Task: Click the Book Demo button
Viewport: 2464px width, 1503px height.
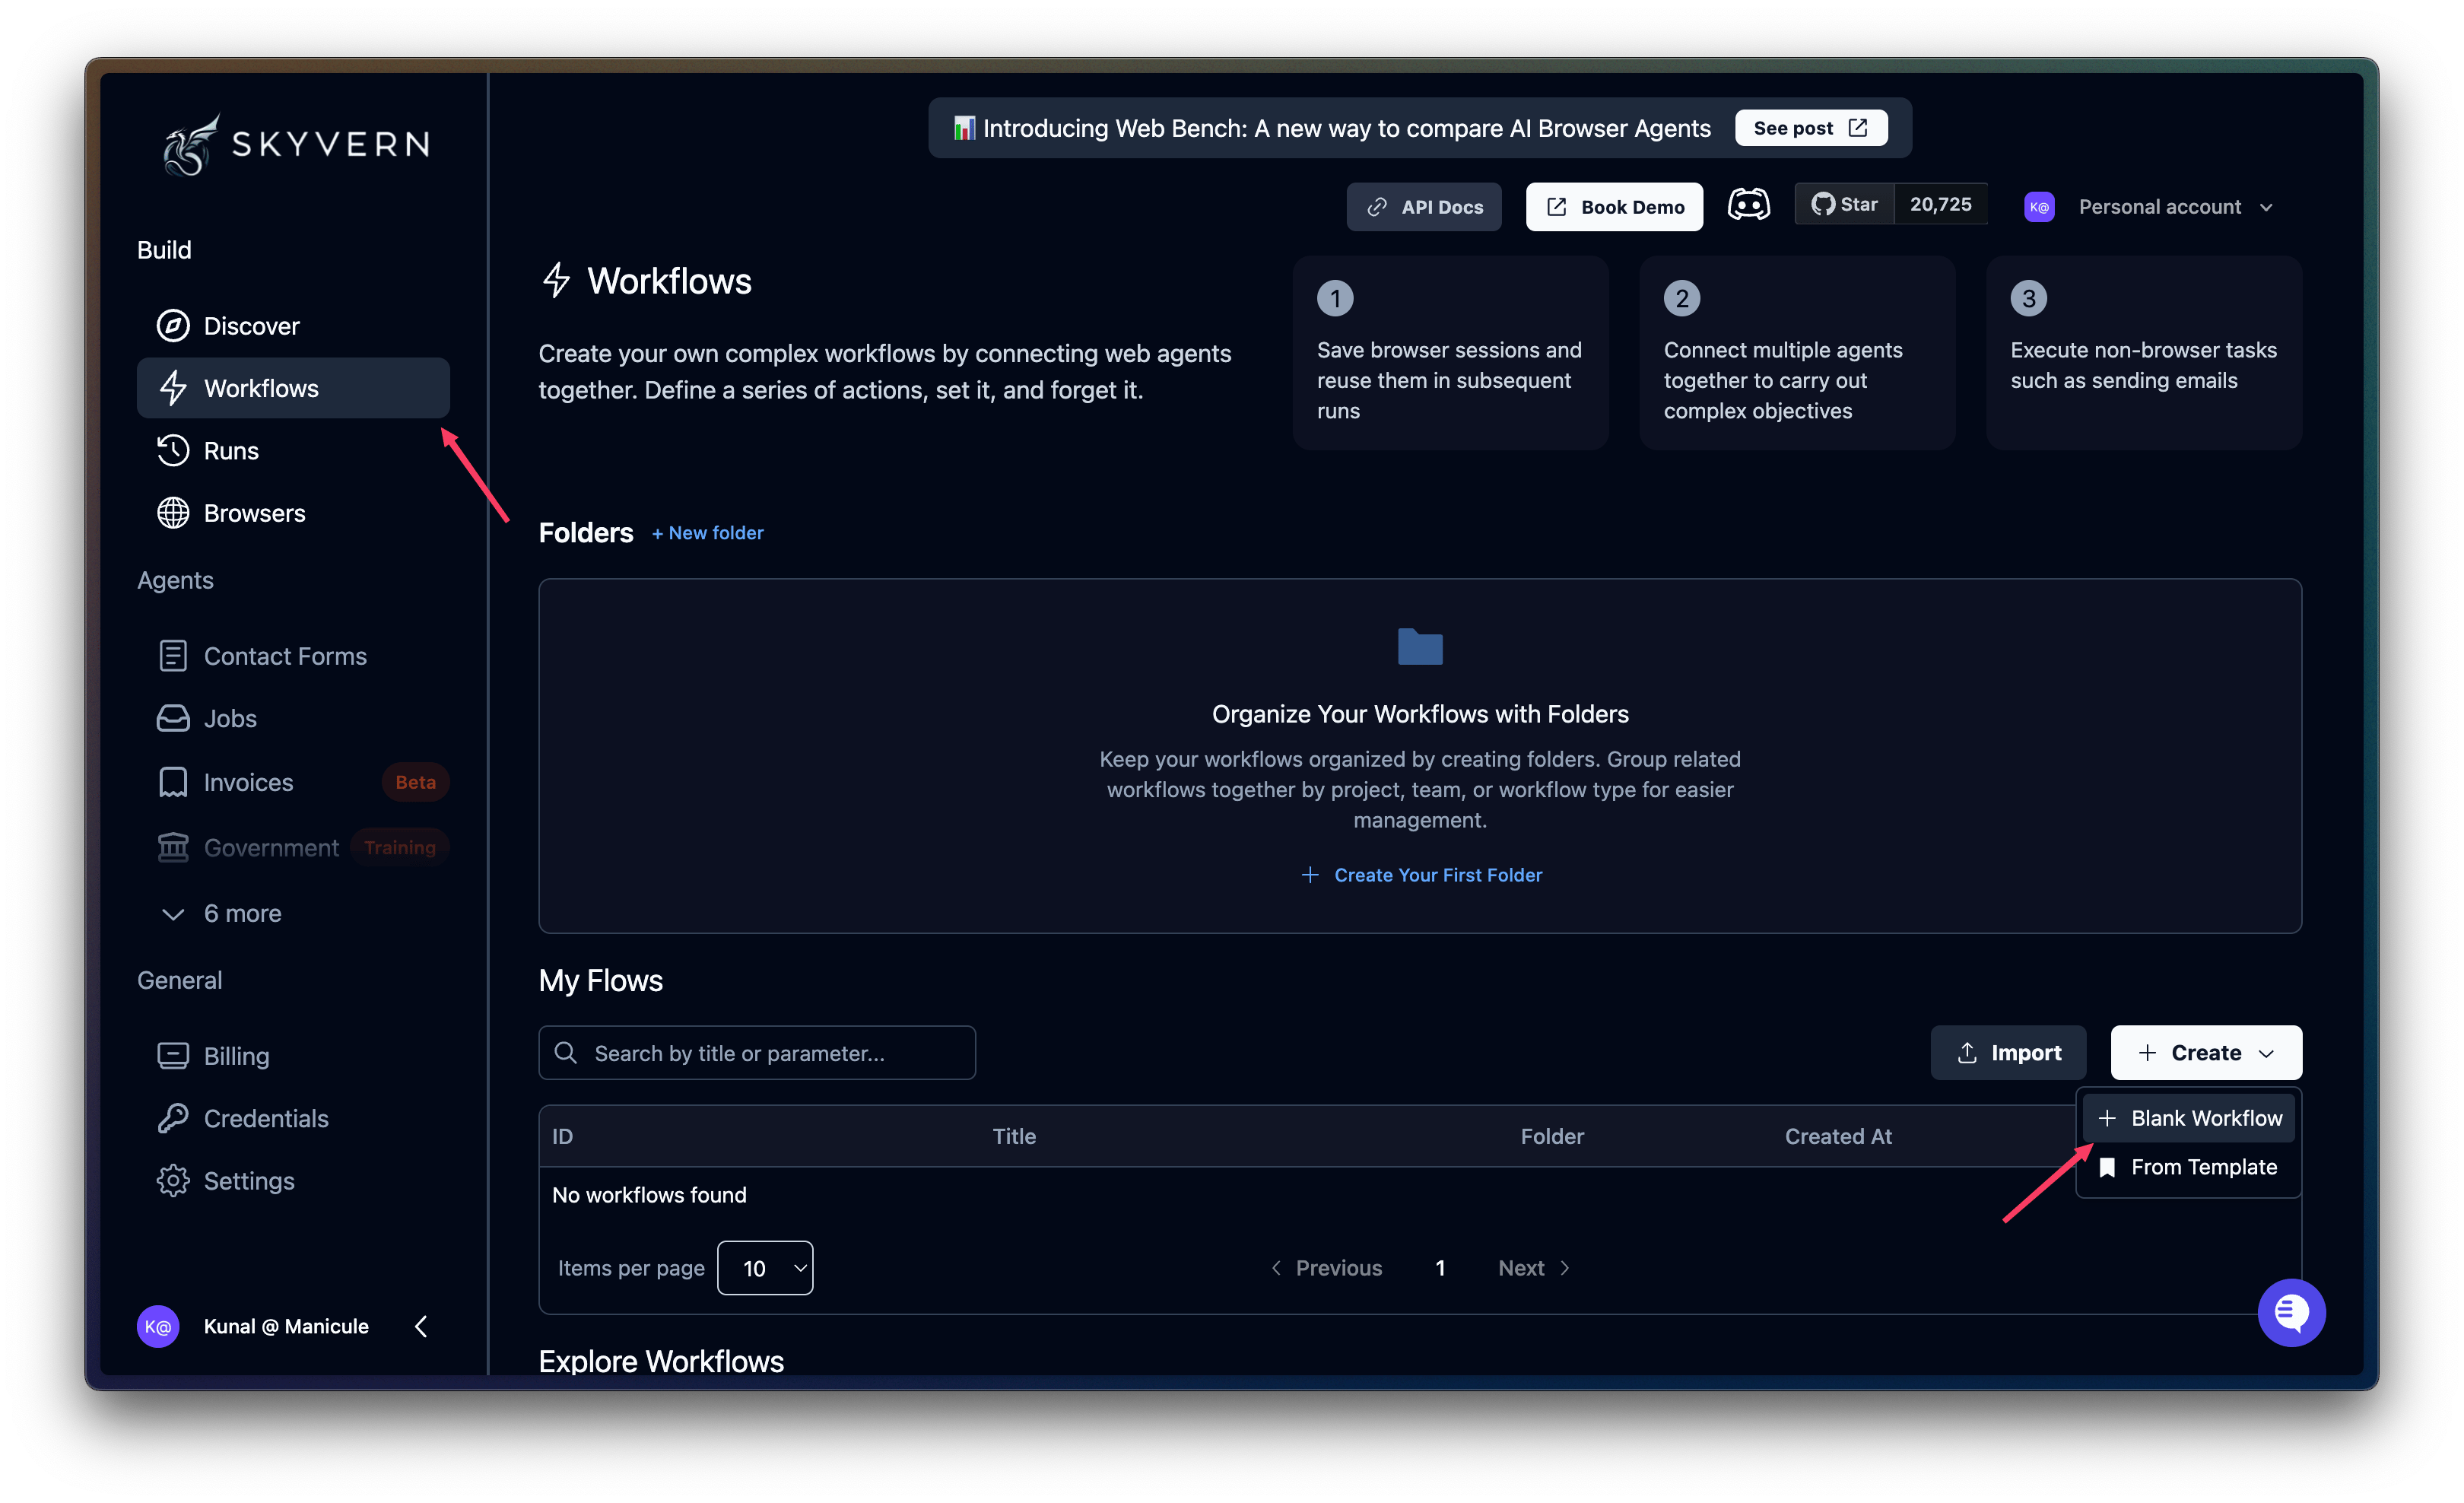Action: pyautogui.click(x=1614, y=207)
